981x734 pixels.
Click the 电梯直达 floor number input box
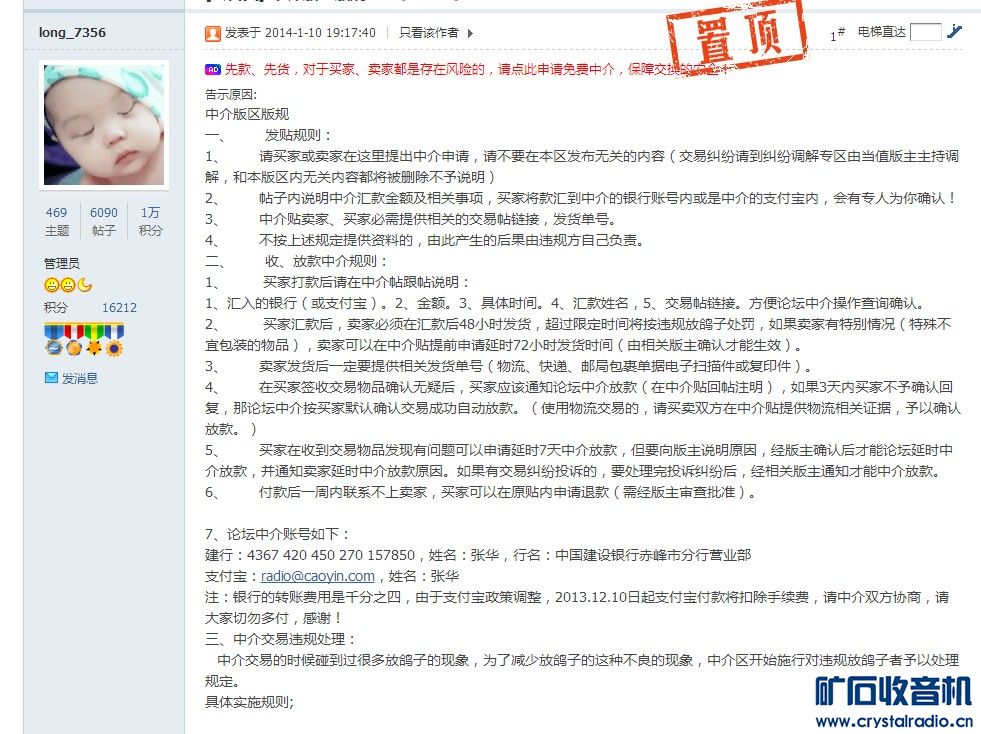pyautogui.click(x=925, y=32)
